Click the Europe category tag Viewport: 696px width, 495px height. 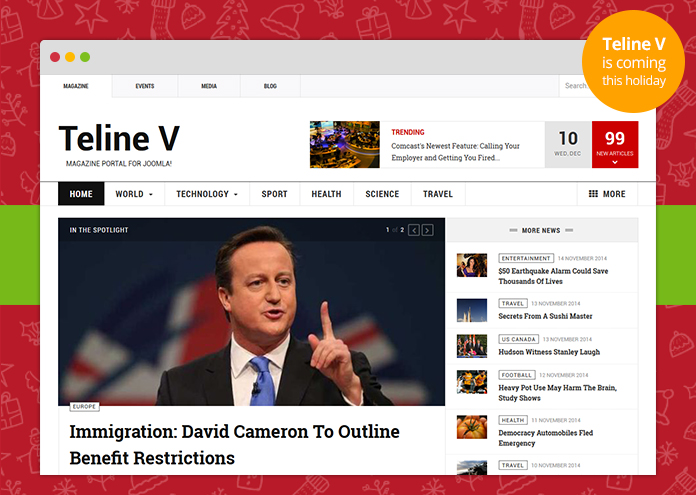(x=84, y=407)
